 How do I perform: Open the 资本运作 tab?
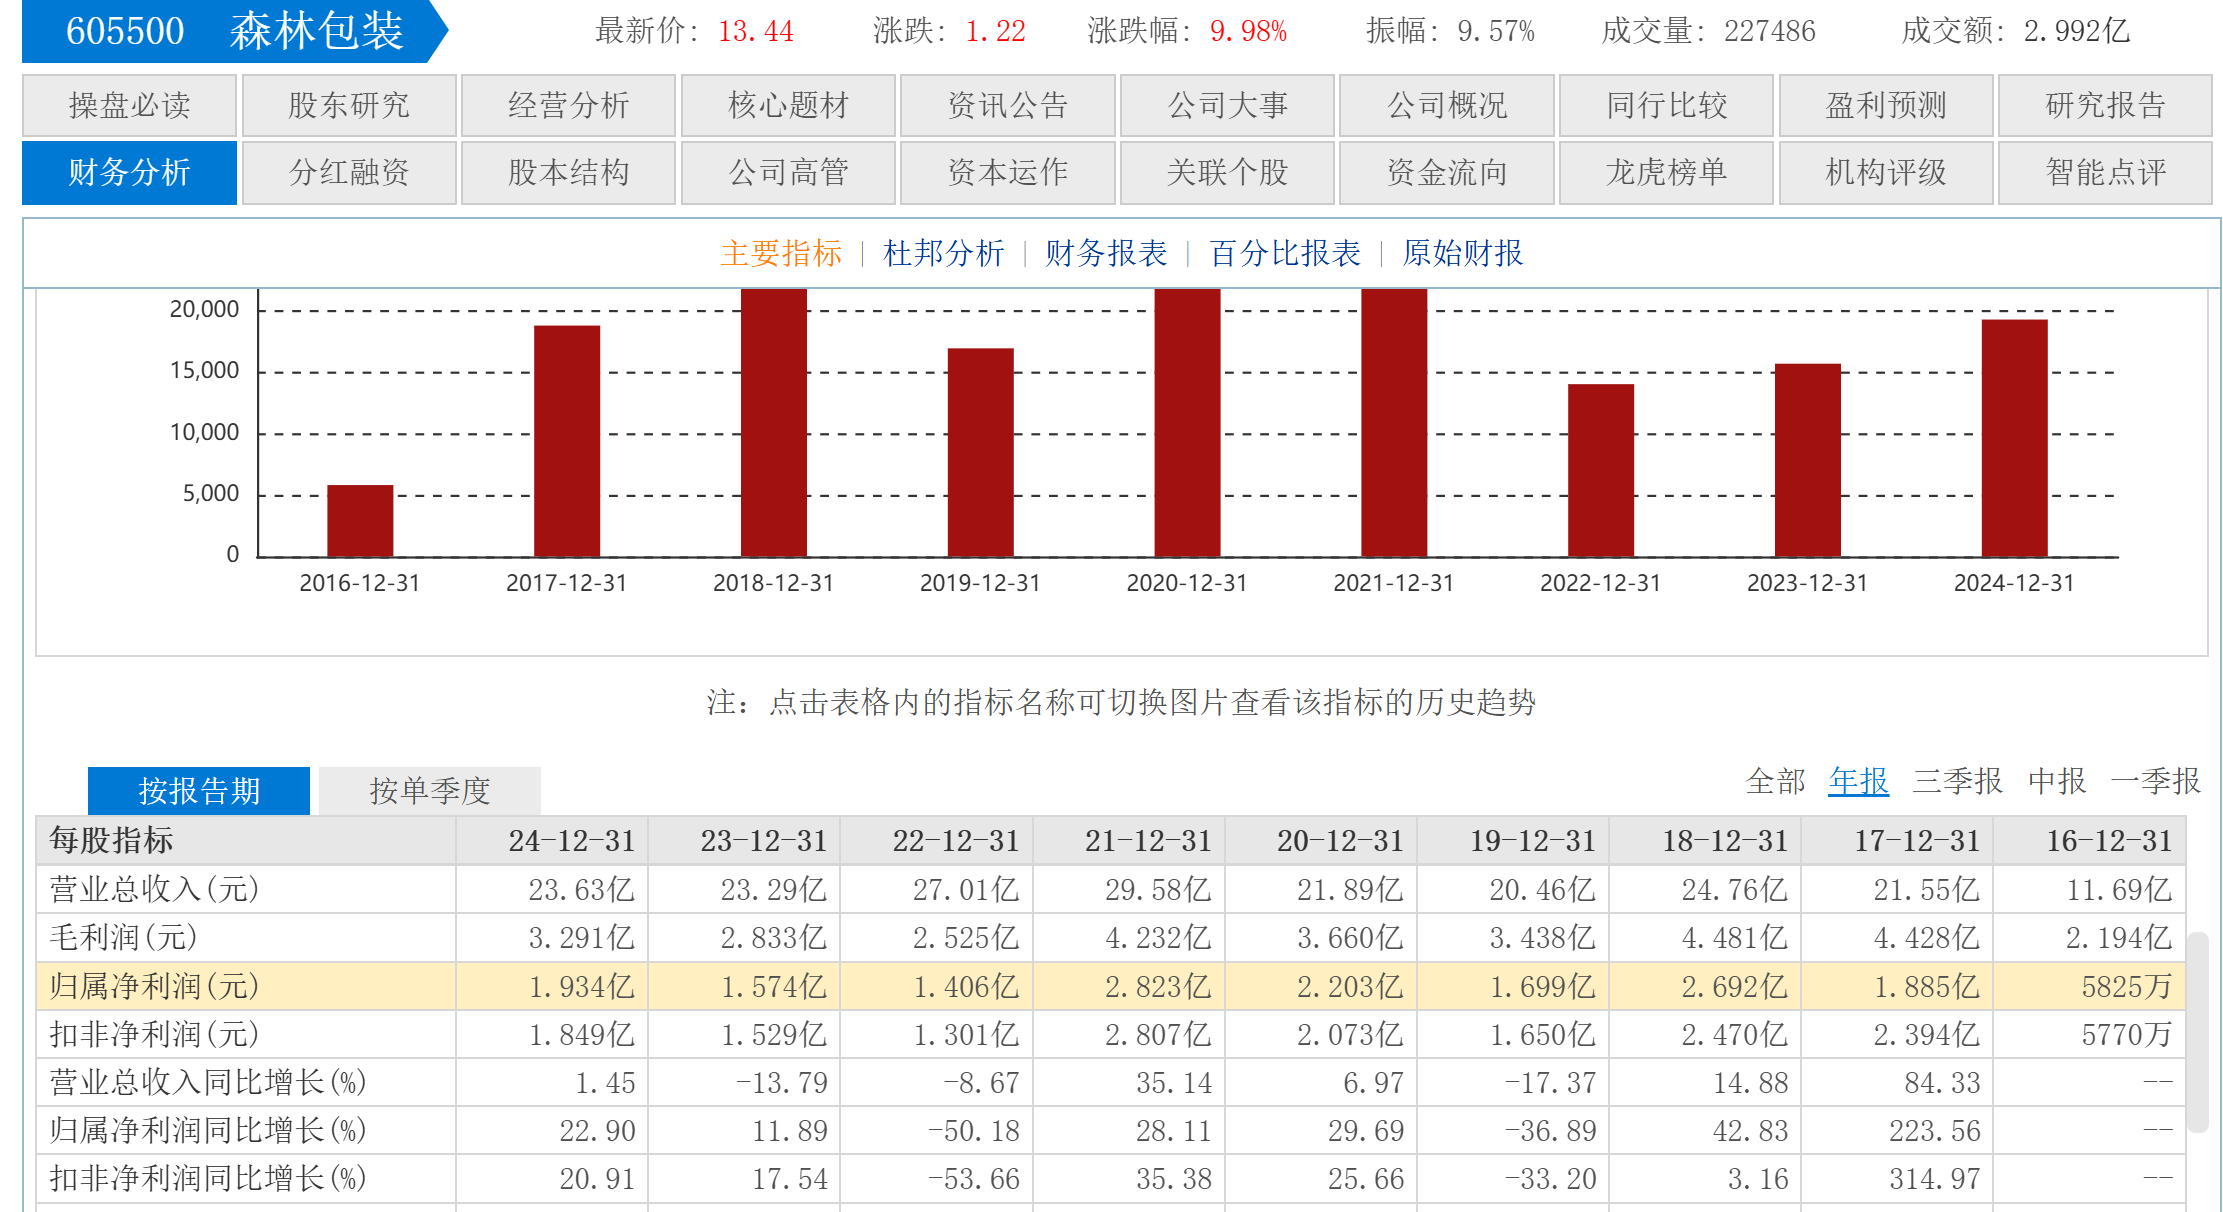[1007, 172]
